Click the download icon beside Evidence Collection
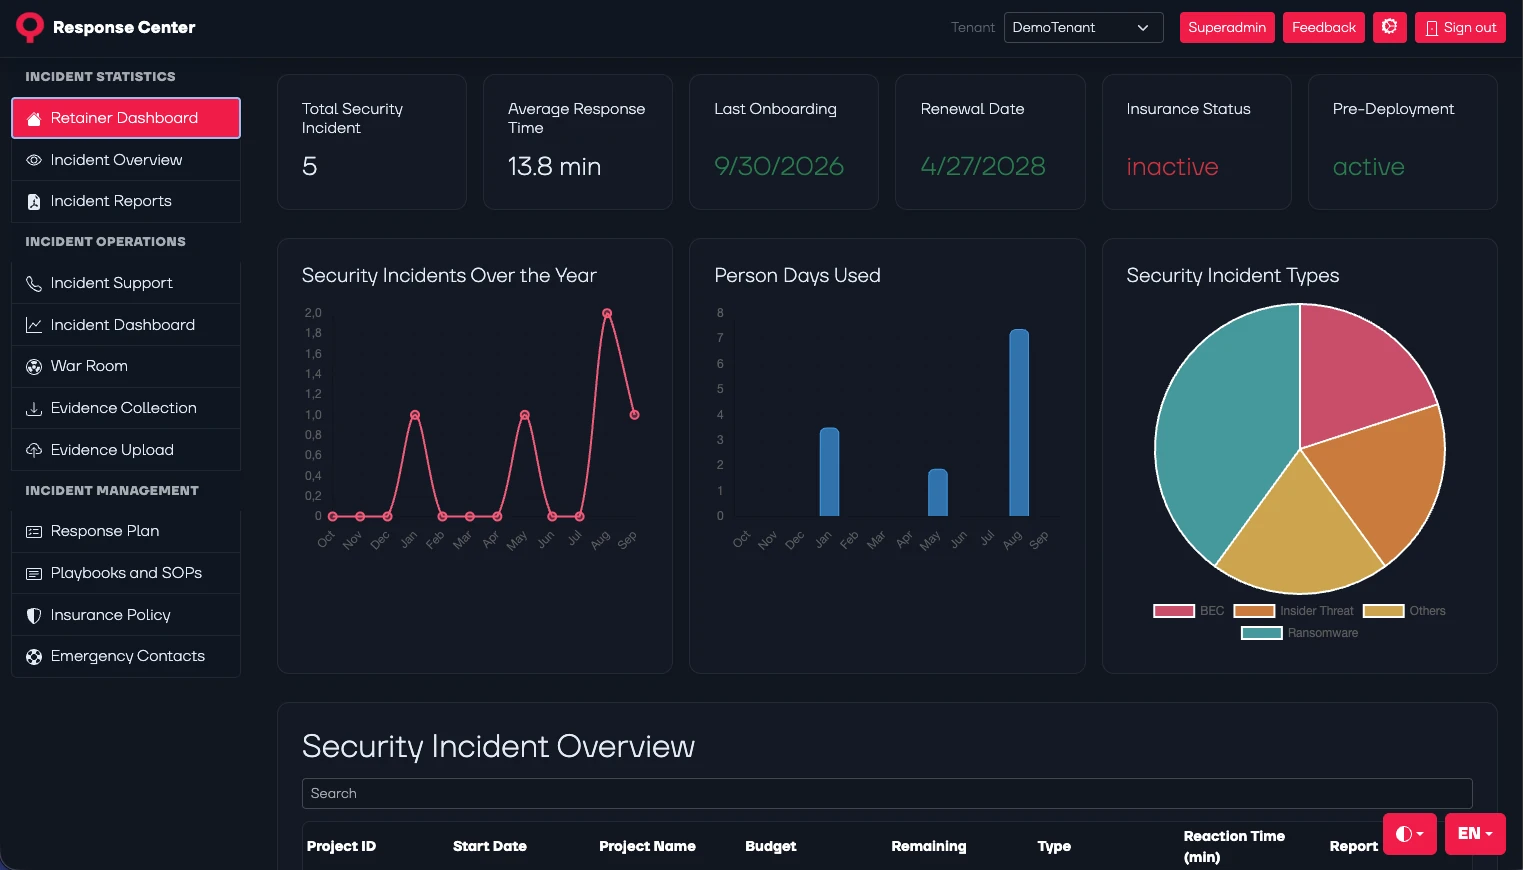The image size is (1523, 870). pos(34,408)
